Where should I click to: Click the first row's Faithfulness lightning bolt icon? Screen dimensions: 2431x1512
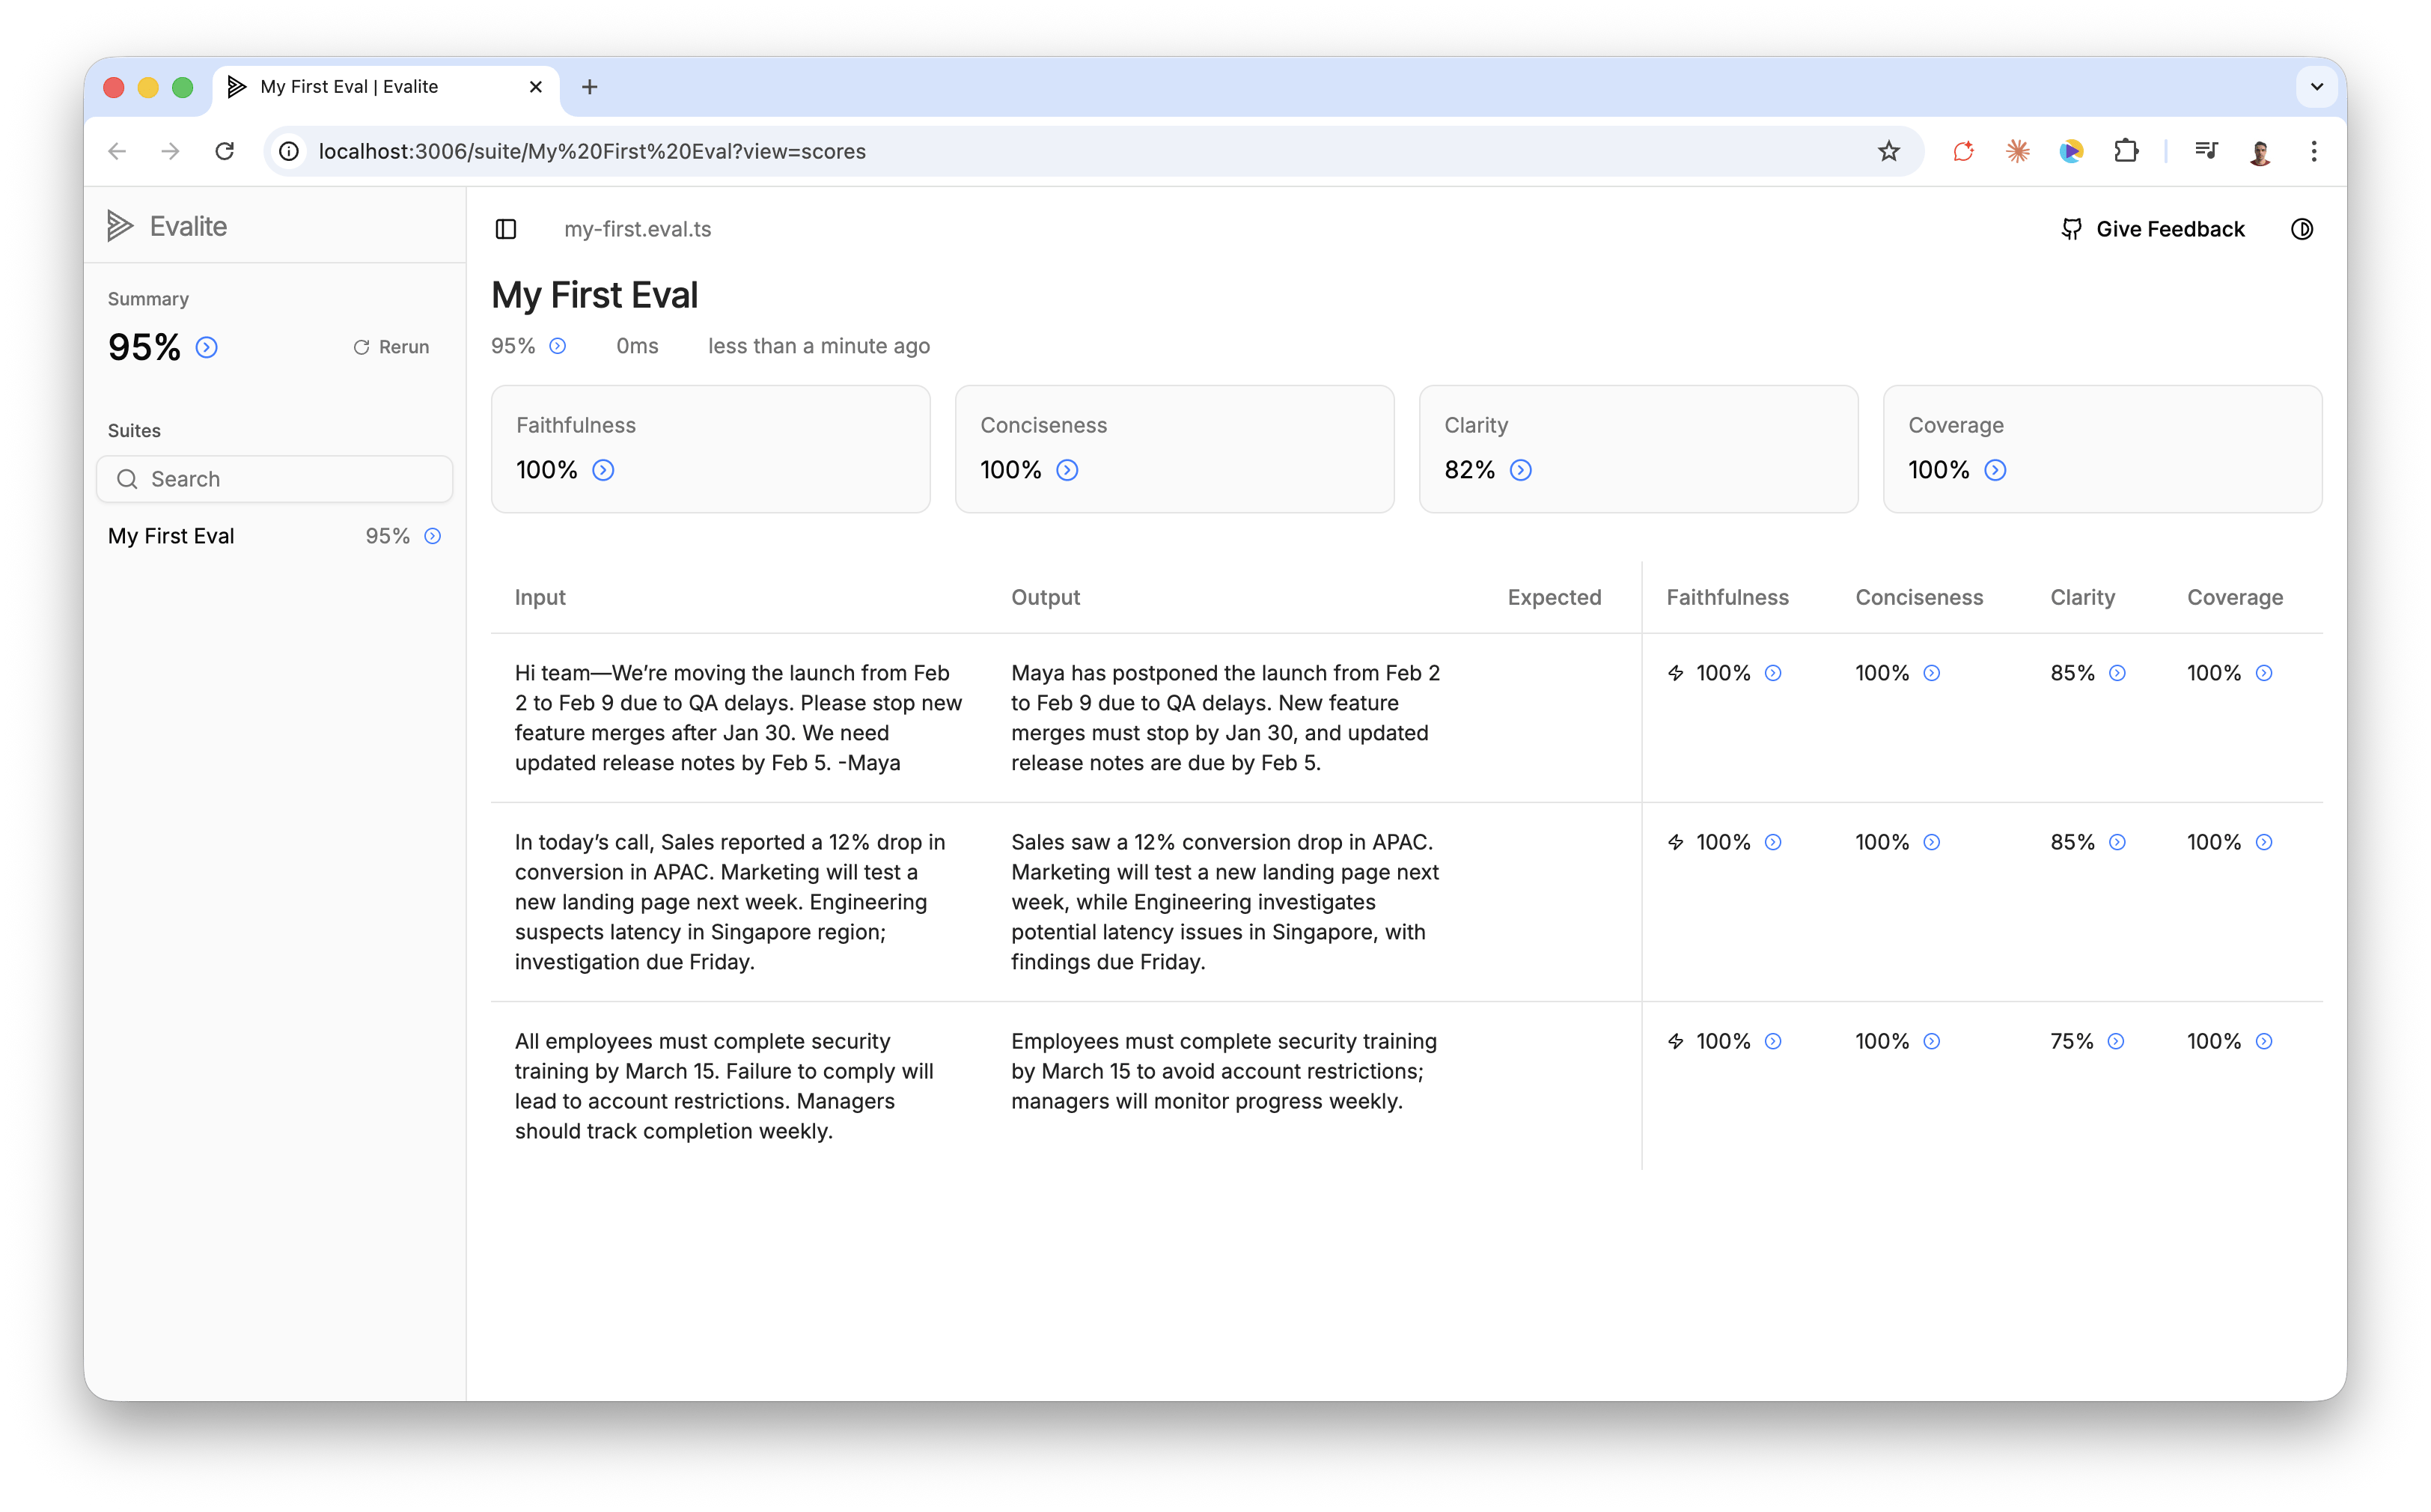pyautogui.click(x=1676, y=673)
